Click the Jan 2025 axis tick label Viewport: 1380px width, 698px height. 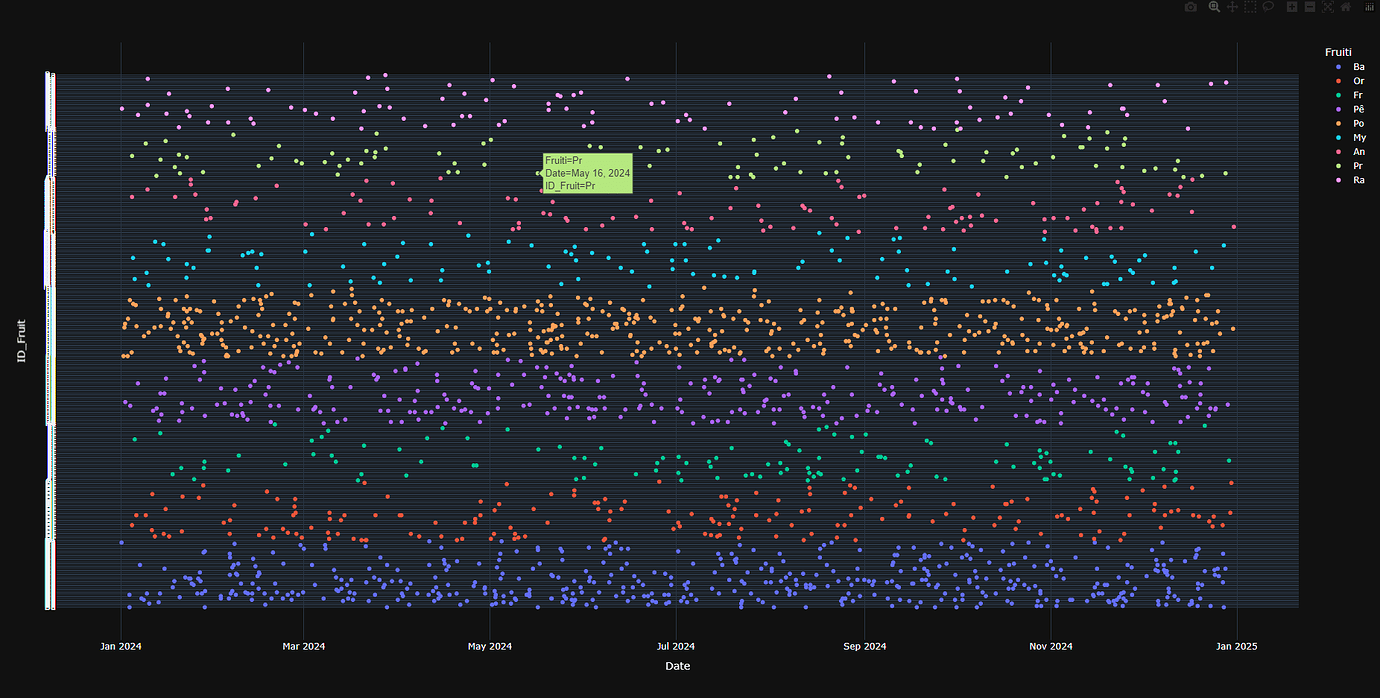point(1237,646)
